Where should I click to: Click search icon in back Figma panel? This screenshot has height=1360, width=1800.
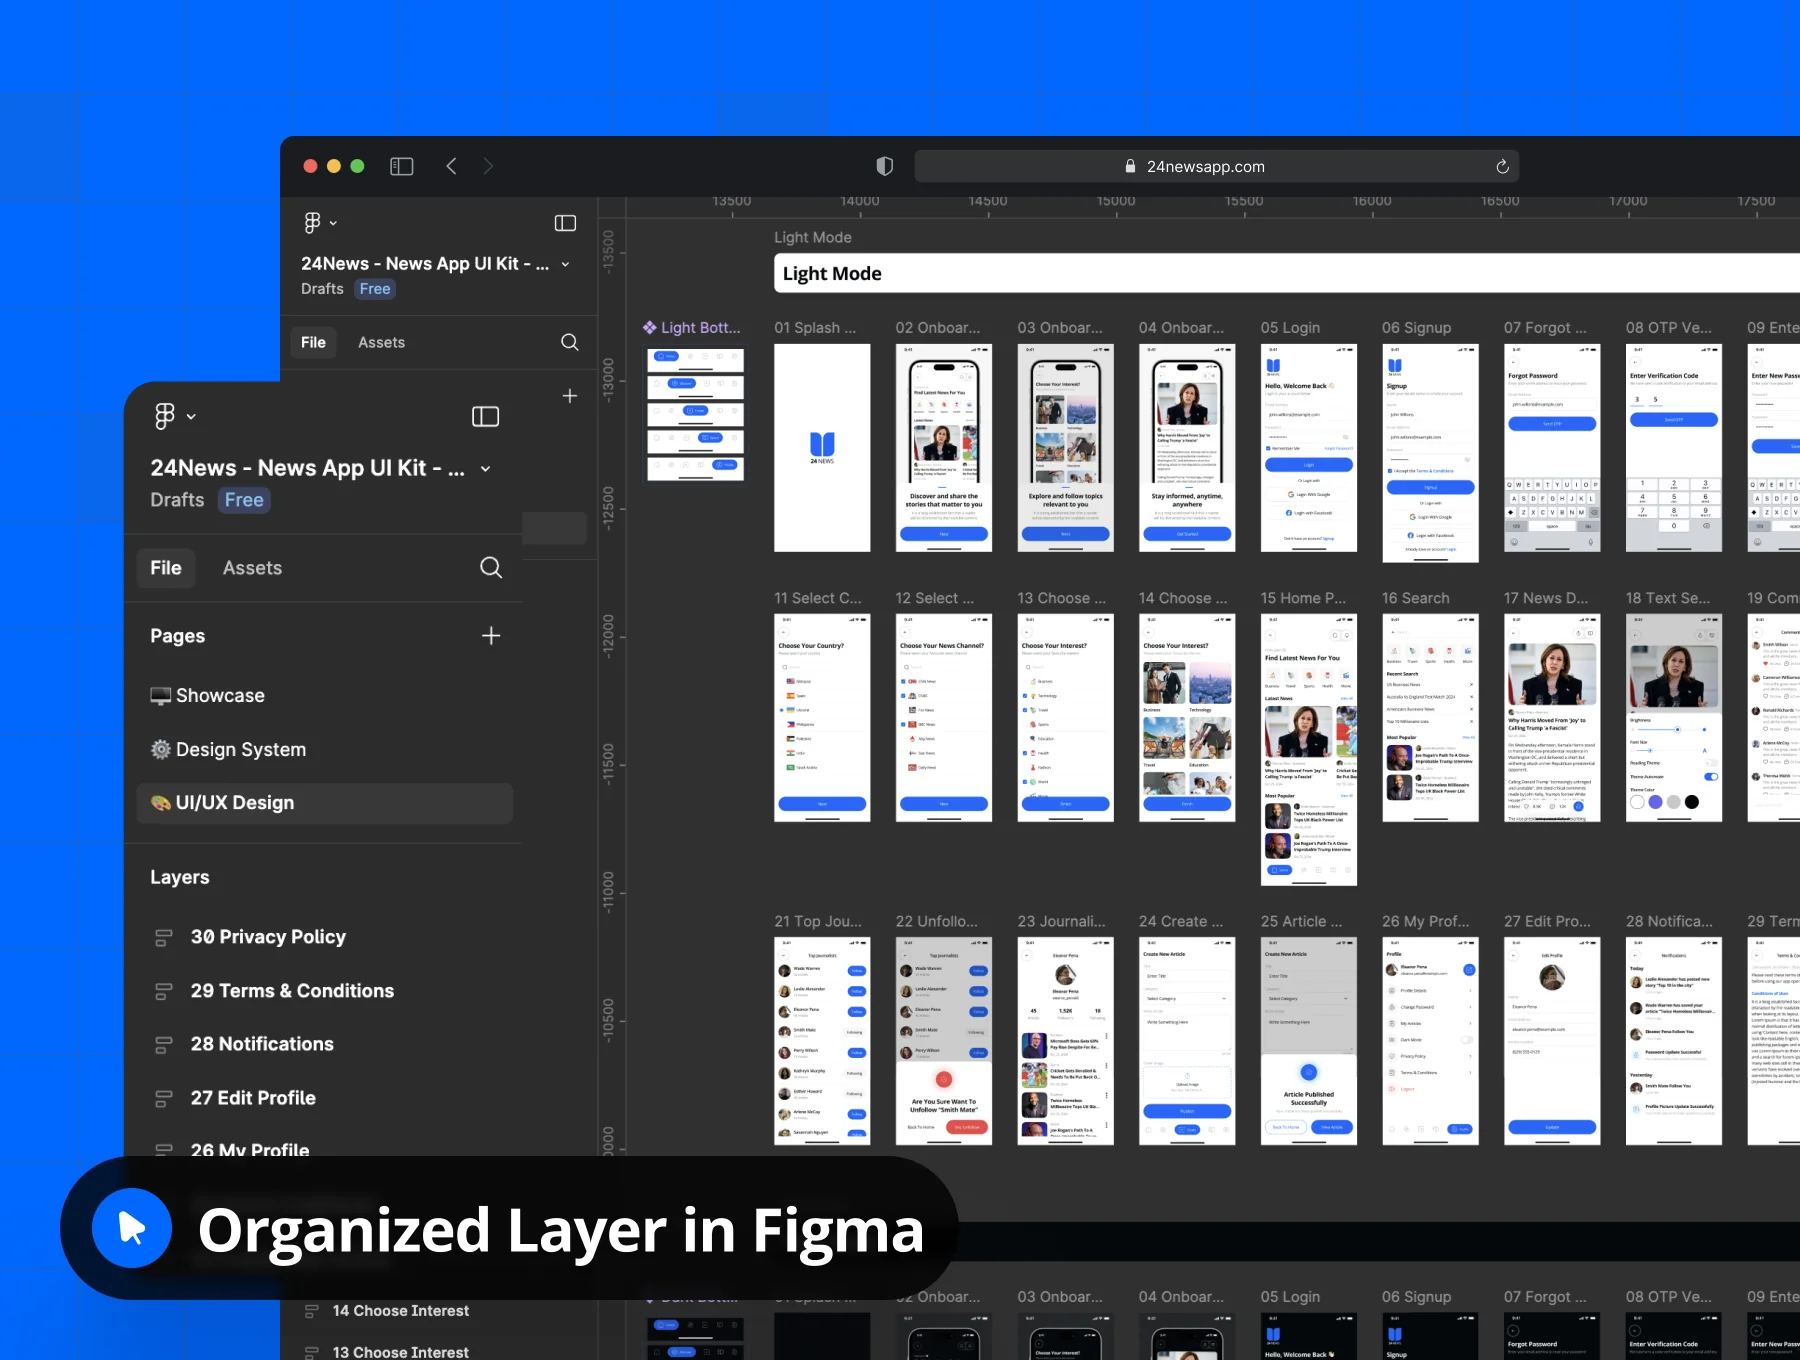(570, 342)
